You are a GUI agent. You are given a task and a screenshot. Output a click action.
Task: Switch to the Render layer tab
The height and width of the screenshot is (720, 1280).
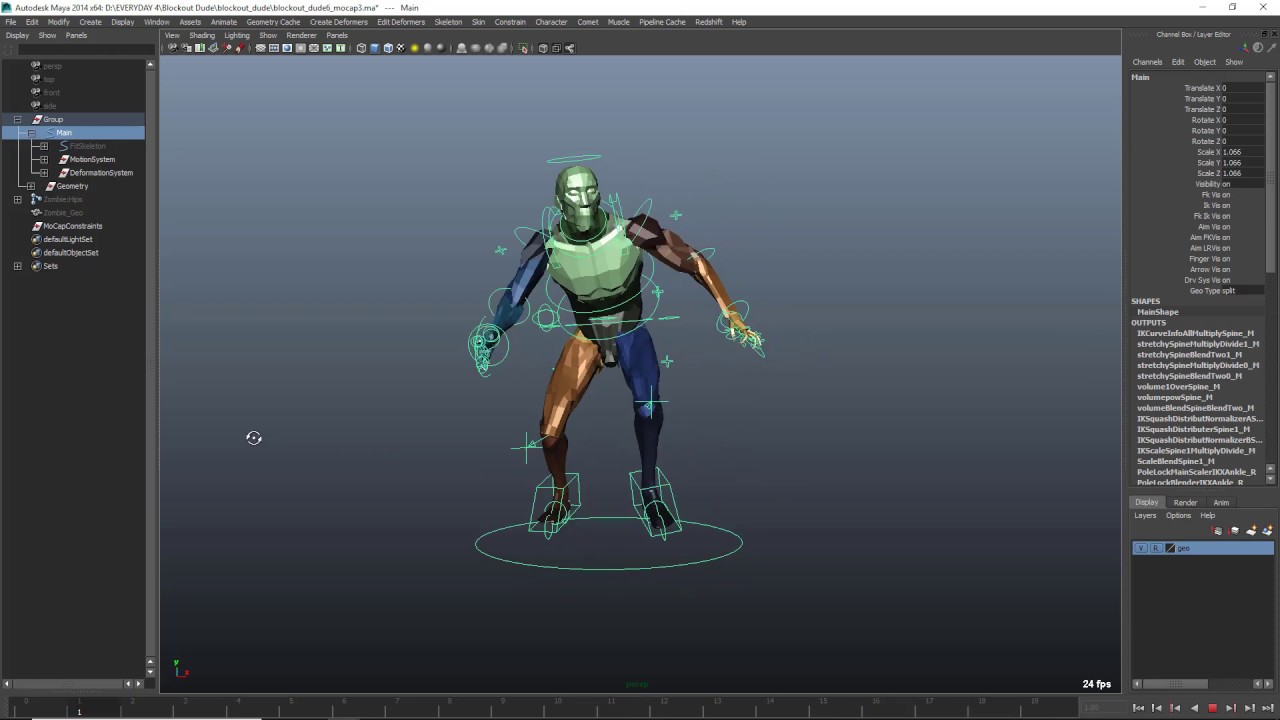[1185, 502]
